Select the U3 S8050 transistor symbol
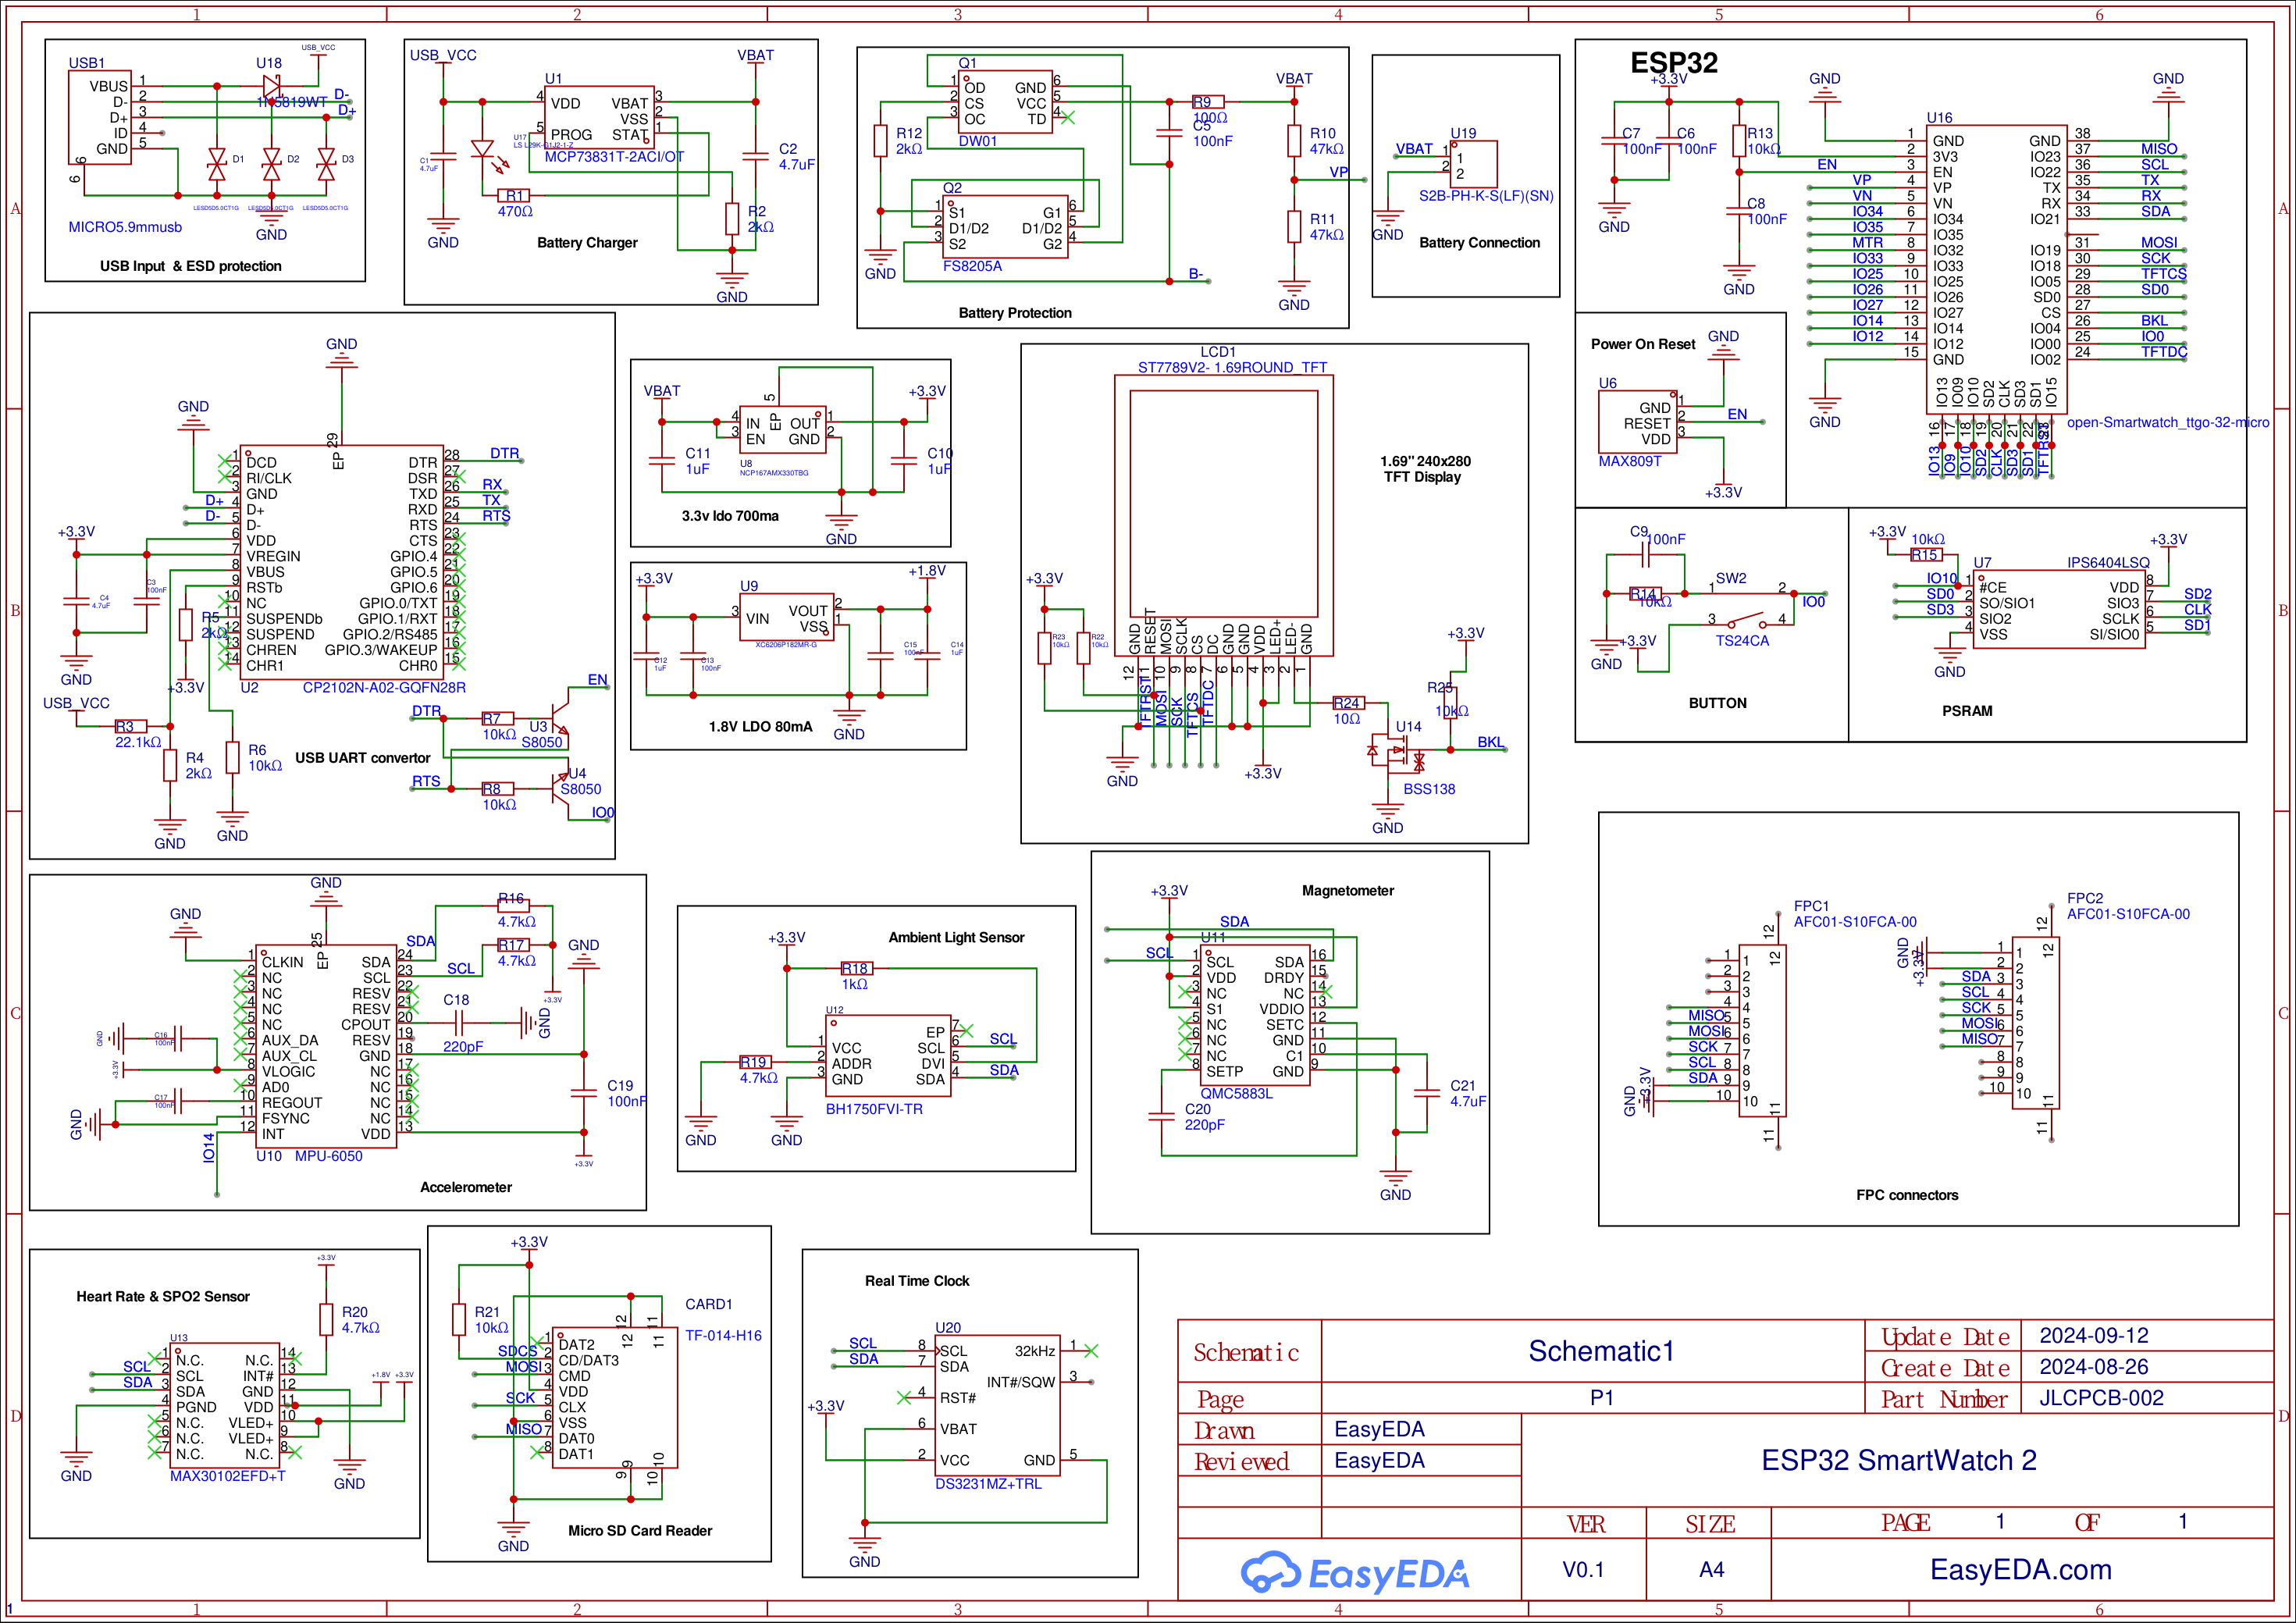This screenshot has height=1623, width=2296. 562,718
